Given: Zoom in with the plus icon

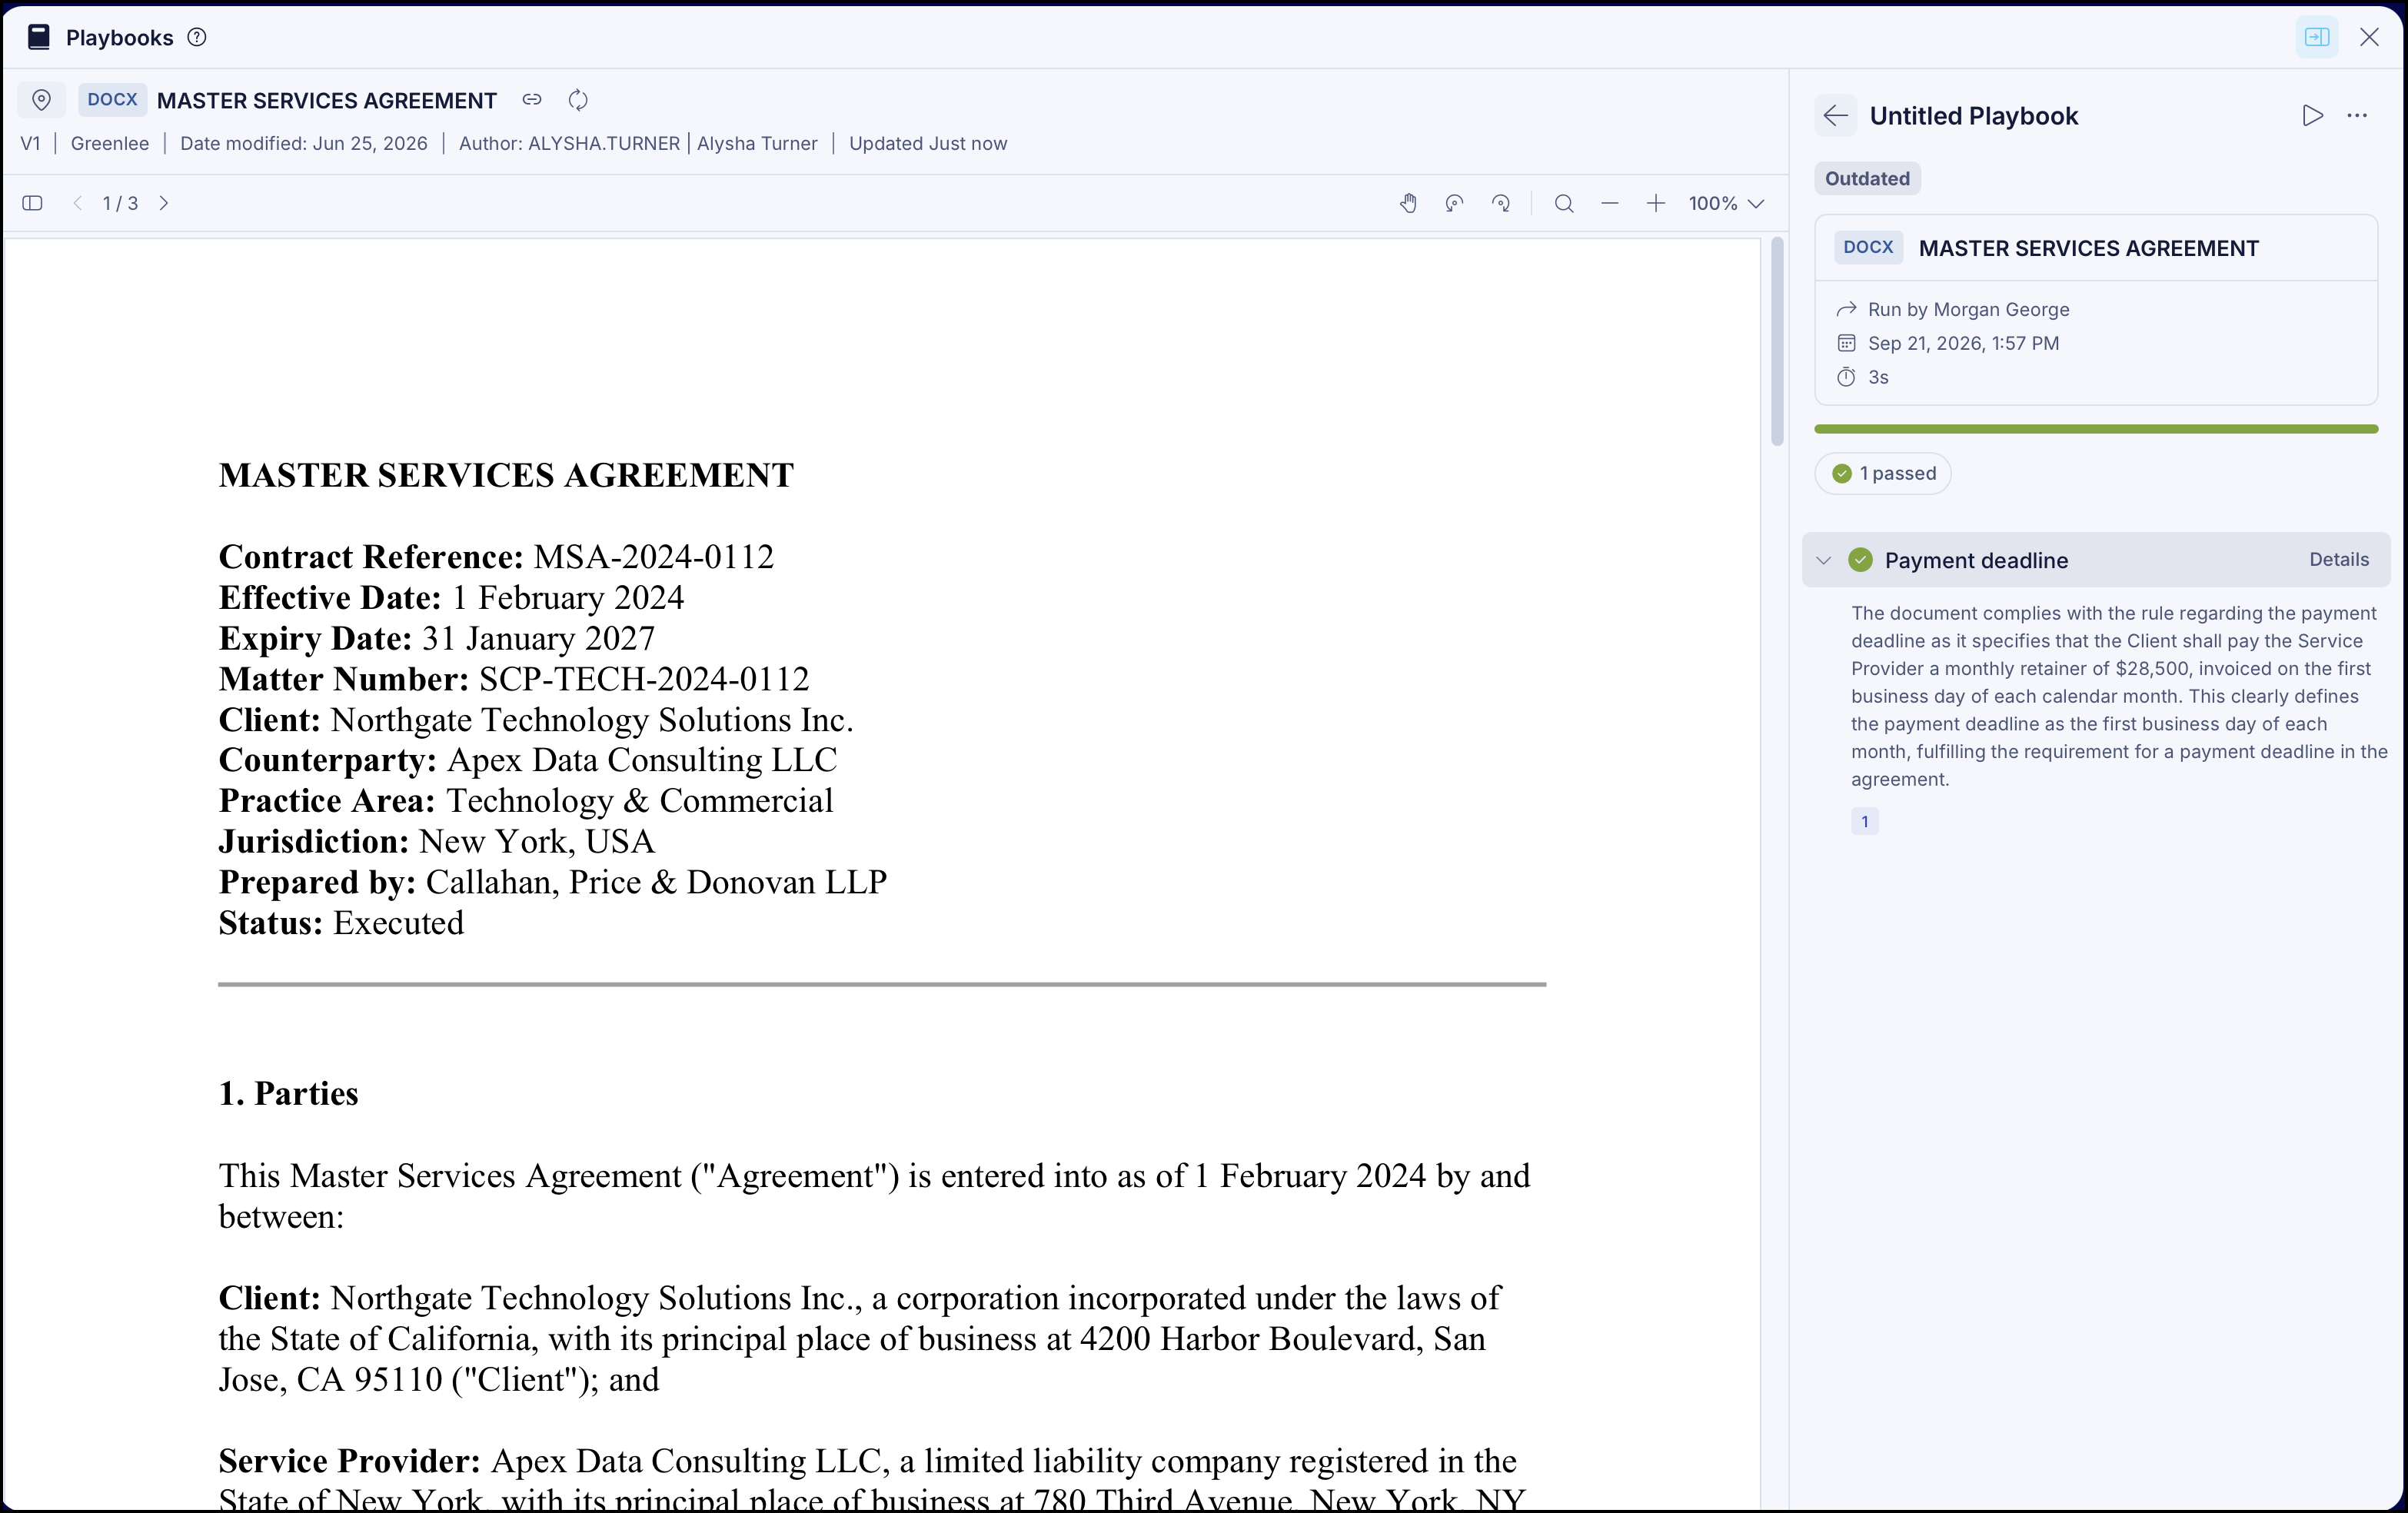Looking at the screenshot, I should (1656, 204).
